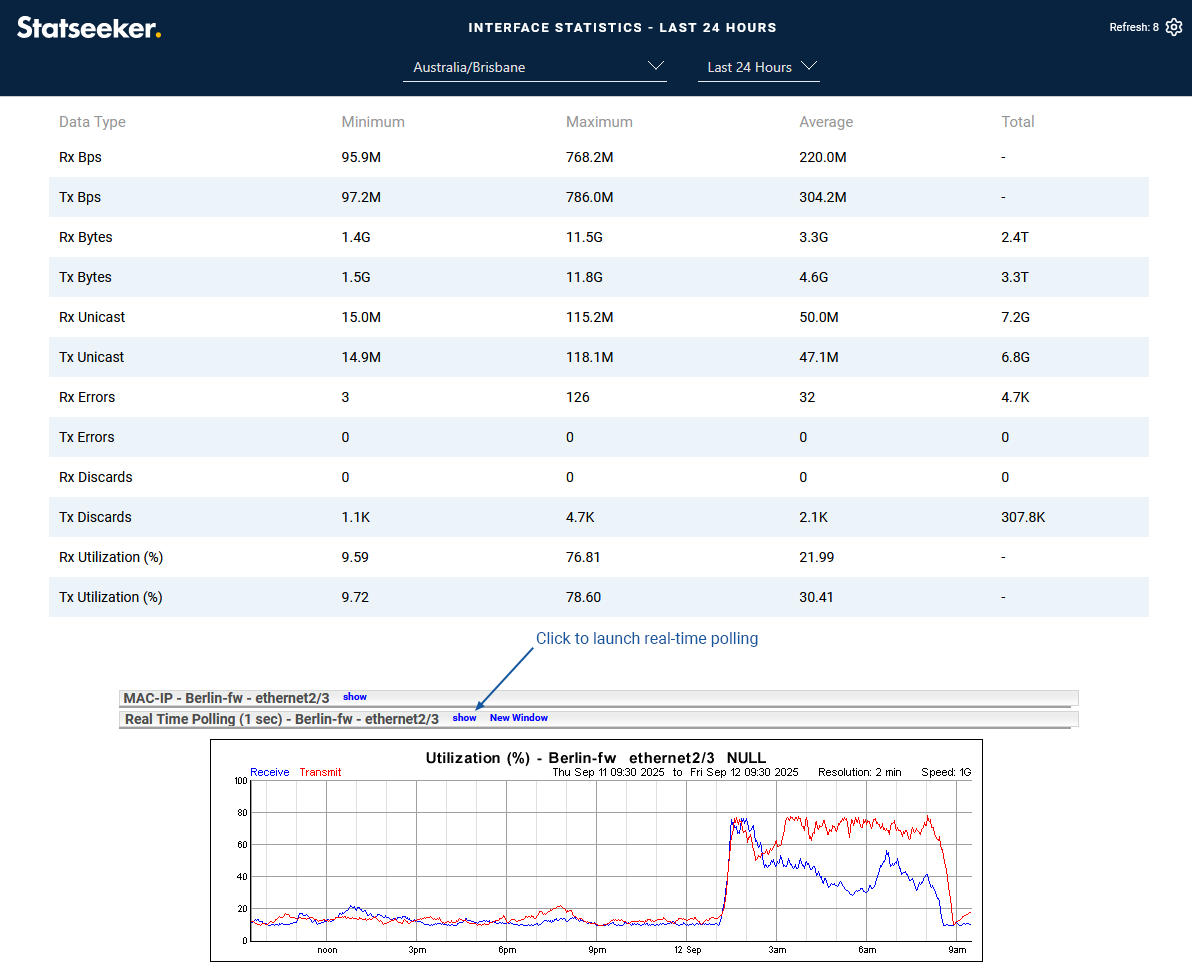Click the Rx Utilization (%) row label

coord(111,557)
